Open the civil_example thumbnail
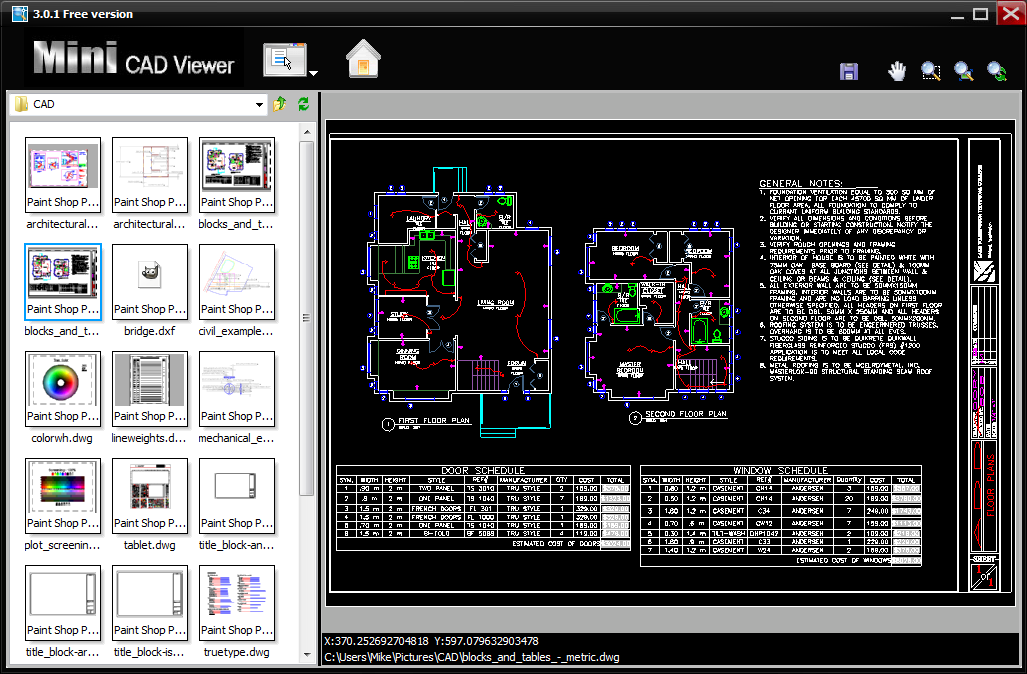 click(236, 282)
